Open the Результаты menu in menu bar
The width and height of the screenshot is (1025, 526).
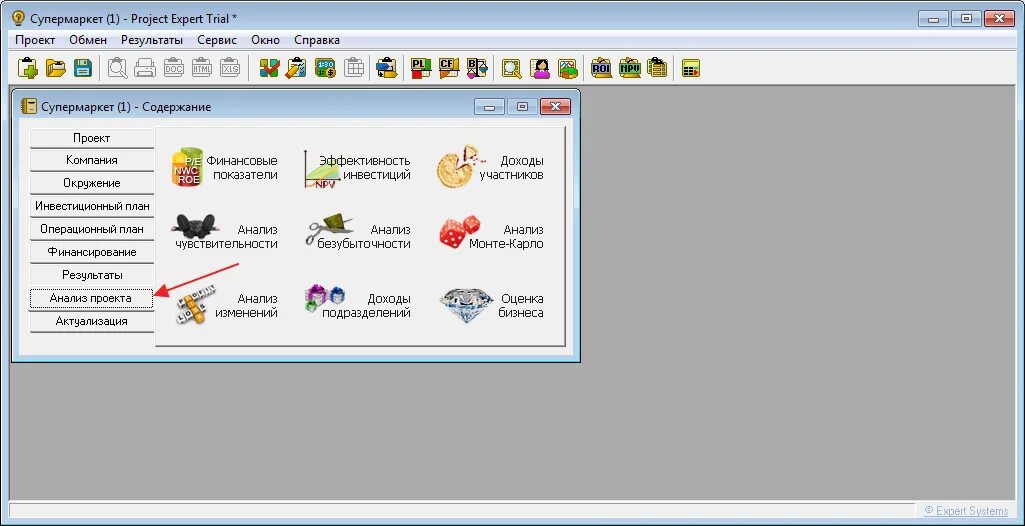(152, 40)
